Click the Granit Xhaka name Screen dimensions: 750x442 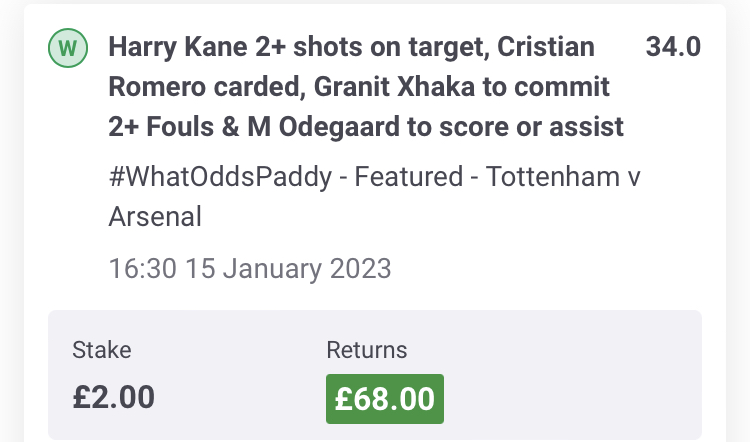394,87
